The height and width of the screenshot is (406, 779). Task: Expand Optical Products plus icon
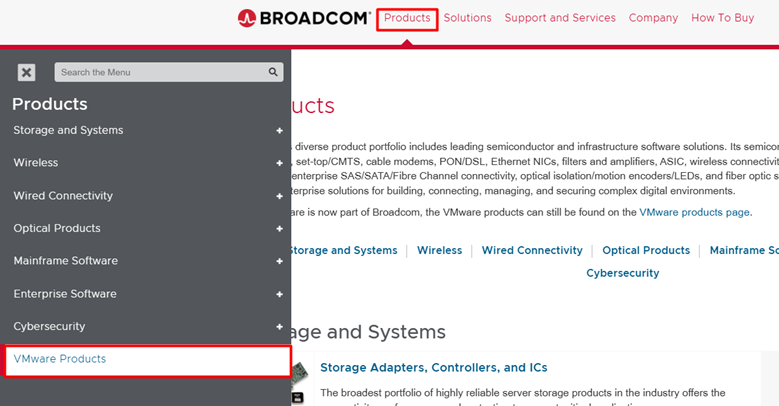pyautogui.click(x=280, y=229)
